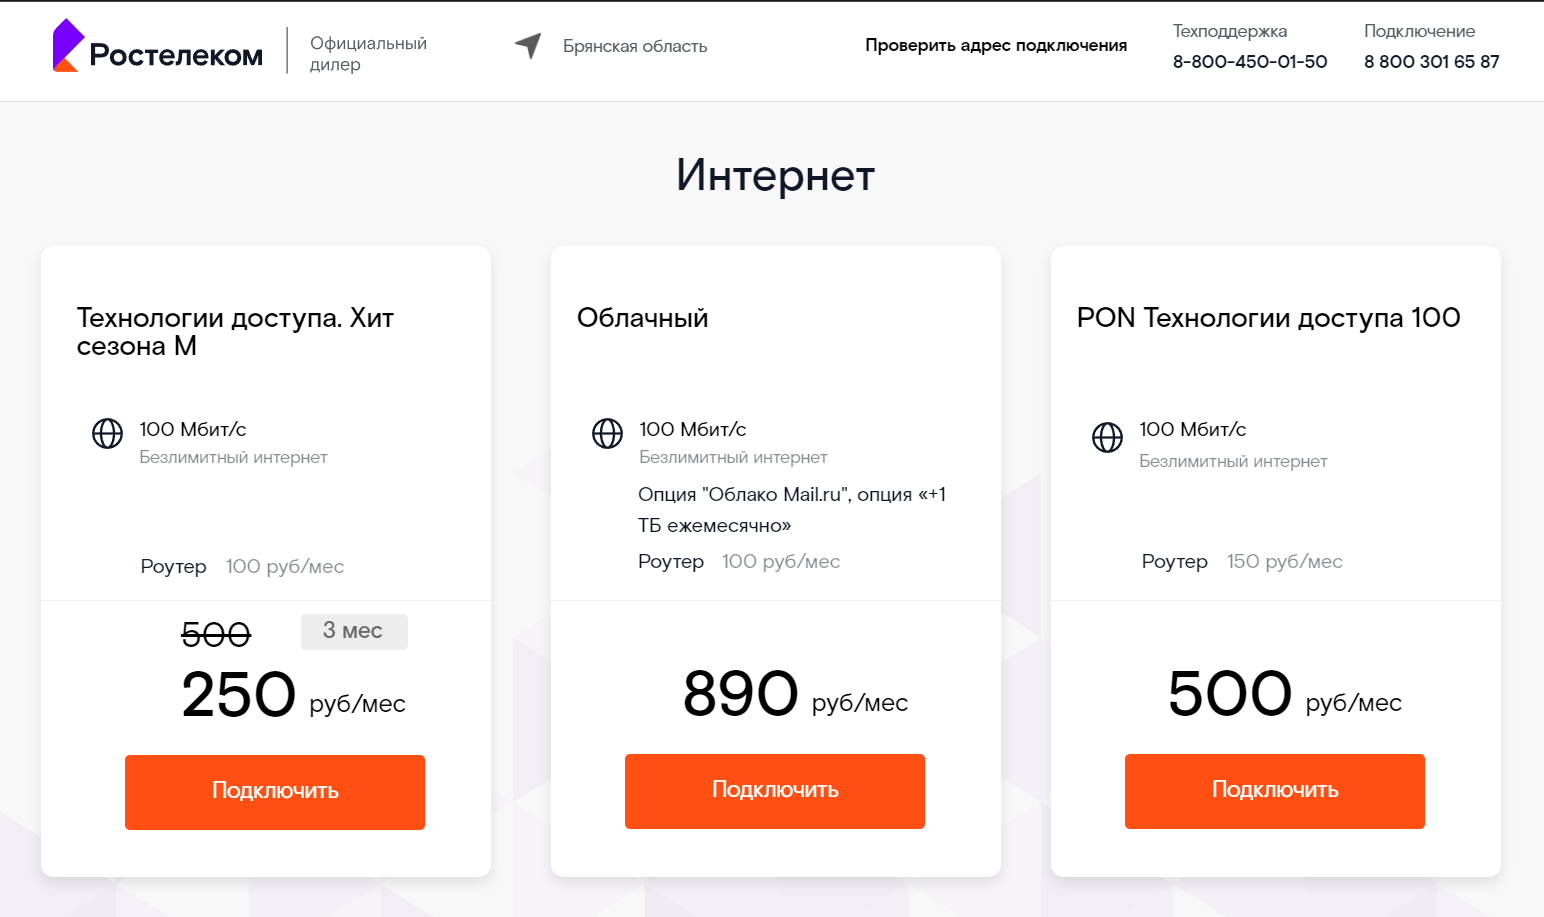Click the Подключение number 8 800 301 65 87
This screenshot has height=917, width=1544.
[1431, 61]
